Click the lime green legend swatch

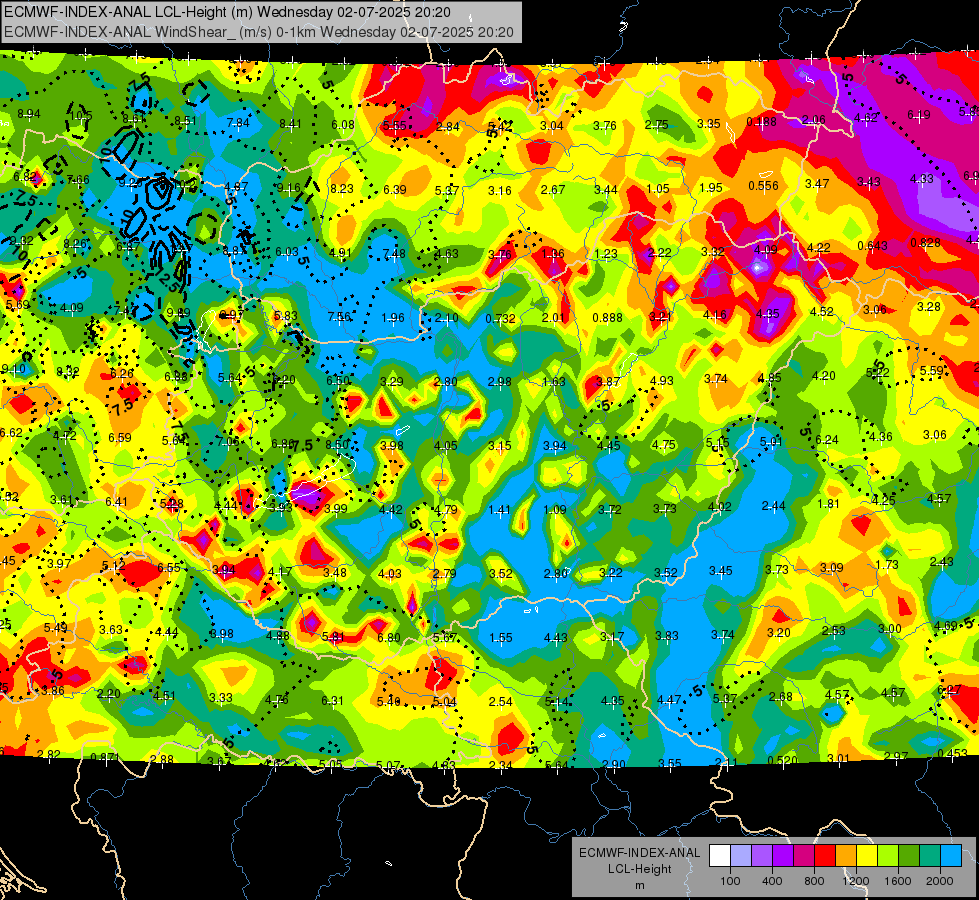[887, 856]
